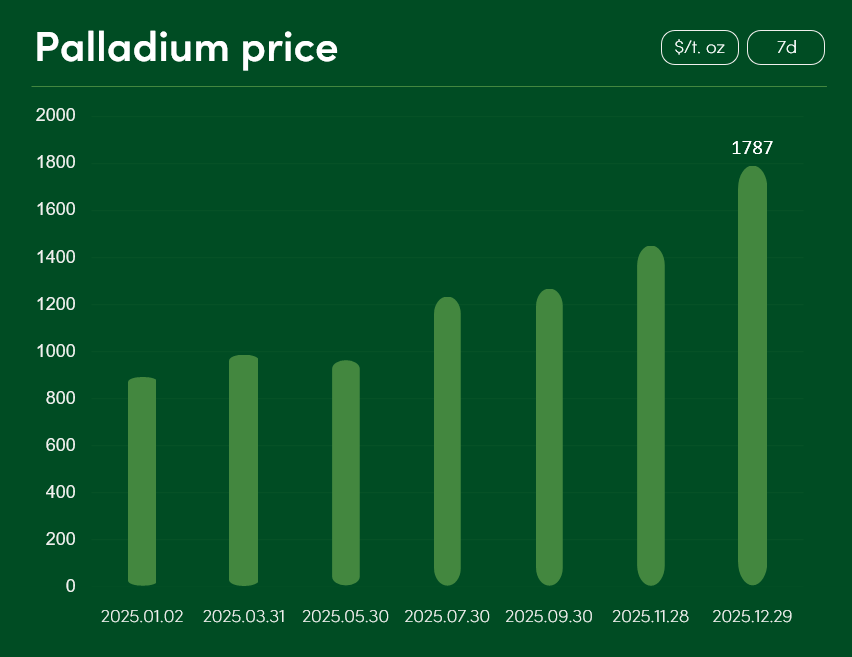Click the 2025.11.28 price bar

pyautogui.click(x=650, y=415)
